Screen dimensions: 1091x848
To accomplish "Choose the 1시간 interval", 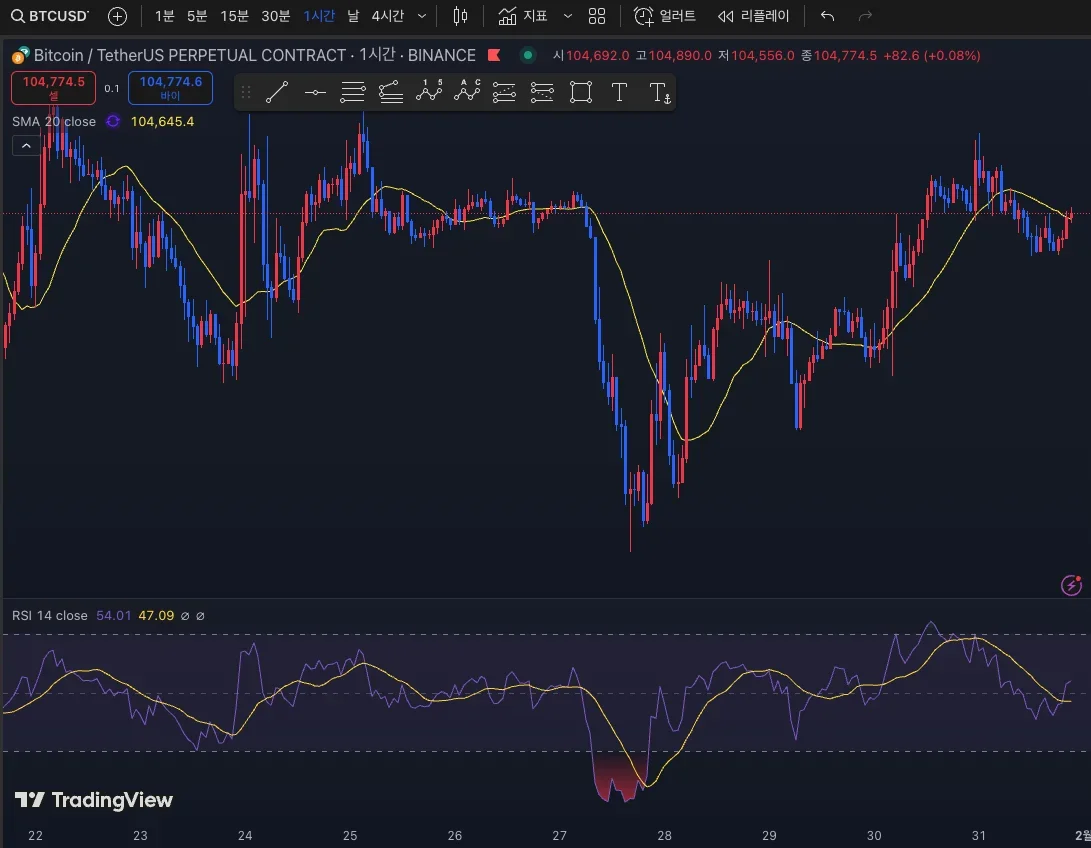I will click(319, 16).
